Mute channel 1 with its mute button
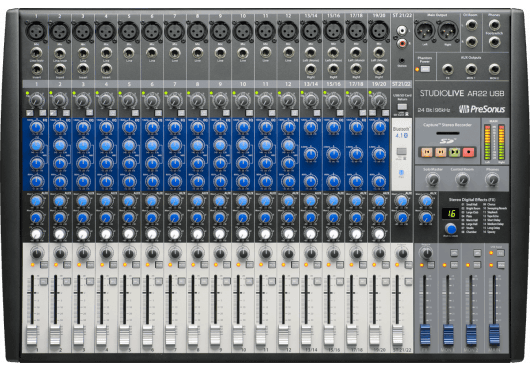The height and width of the screenshot is (371, 530). click(44, 265)
